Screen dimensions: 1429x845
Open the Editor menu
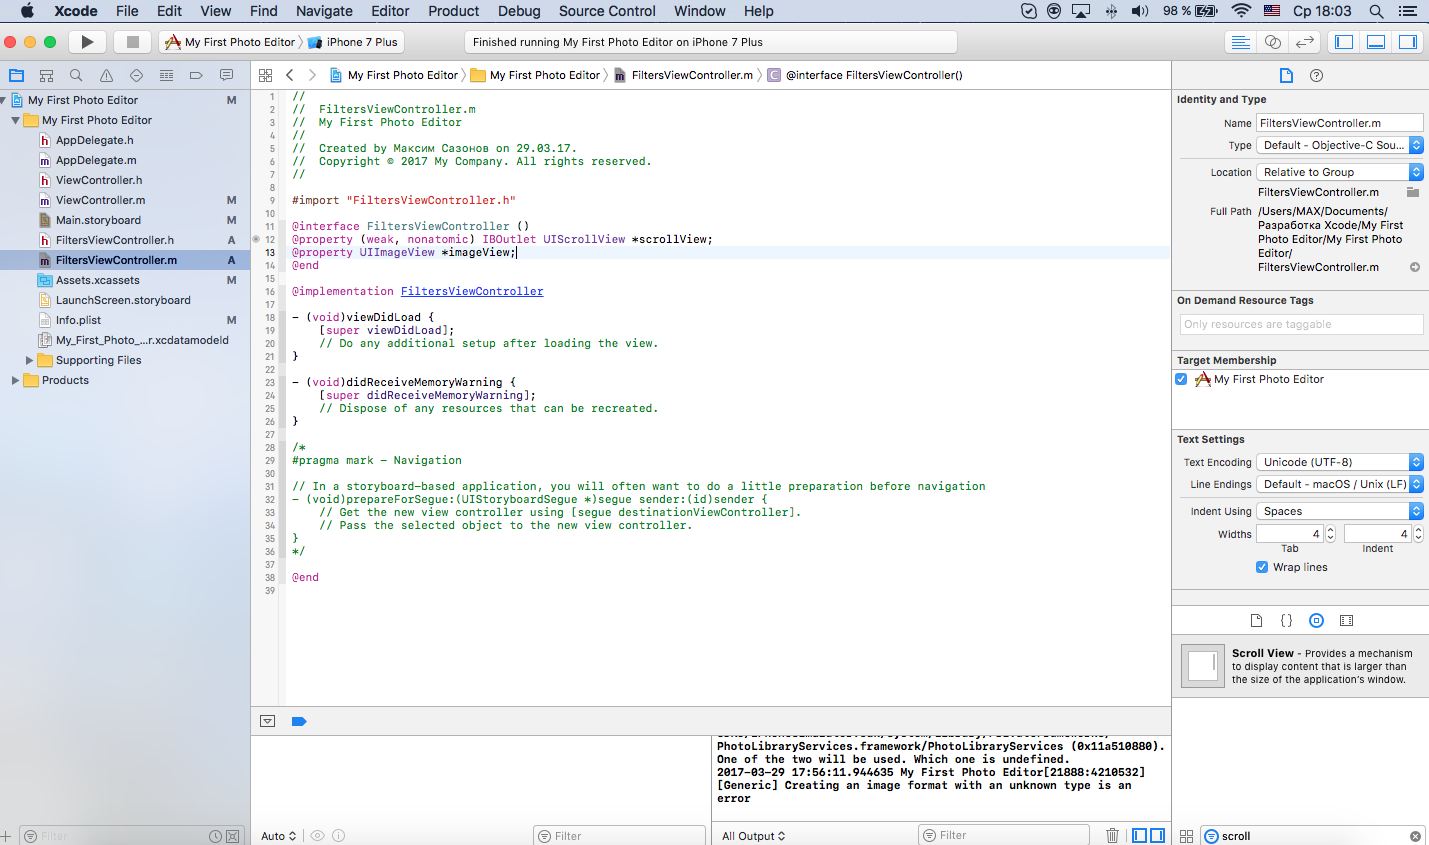390,11
